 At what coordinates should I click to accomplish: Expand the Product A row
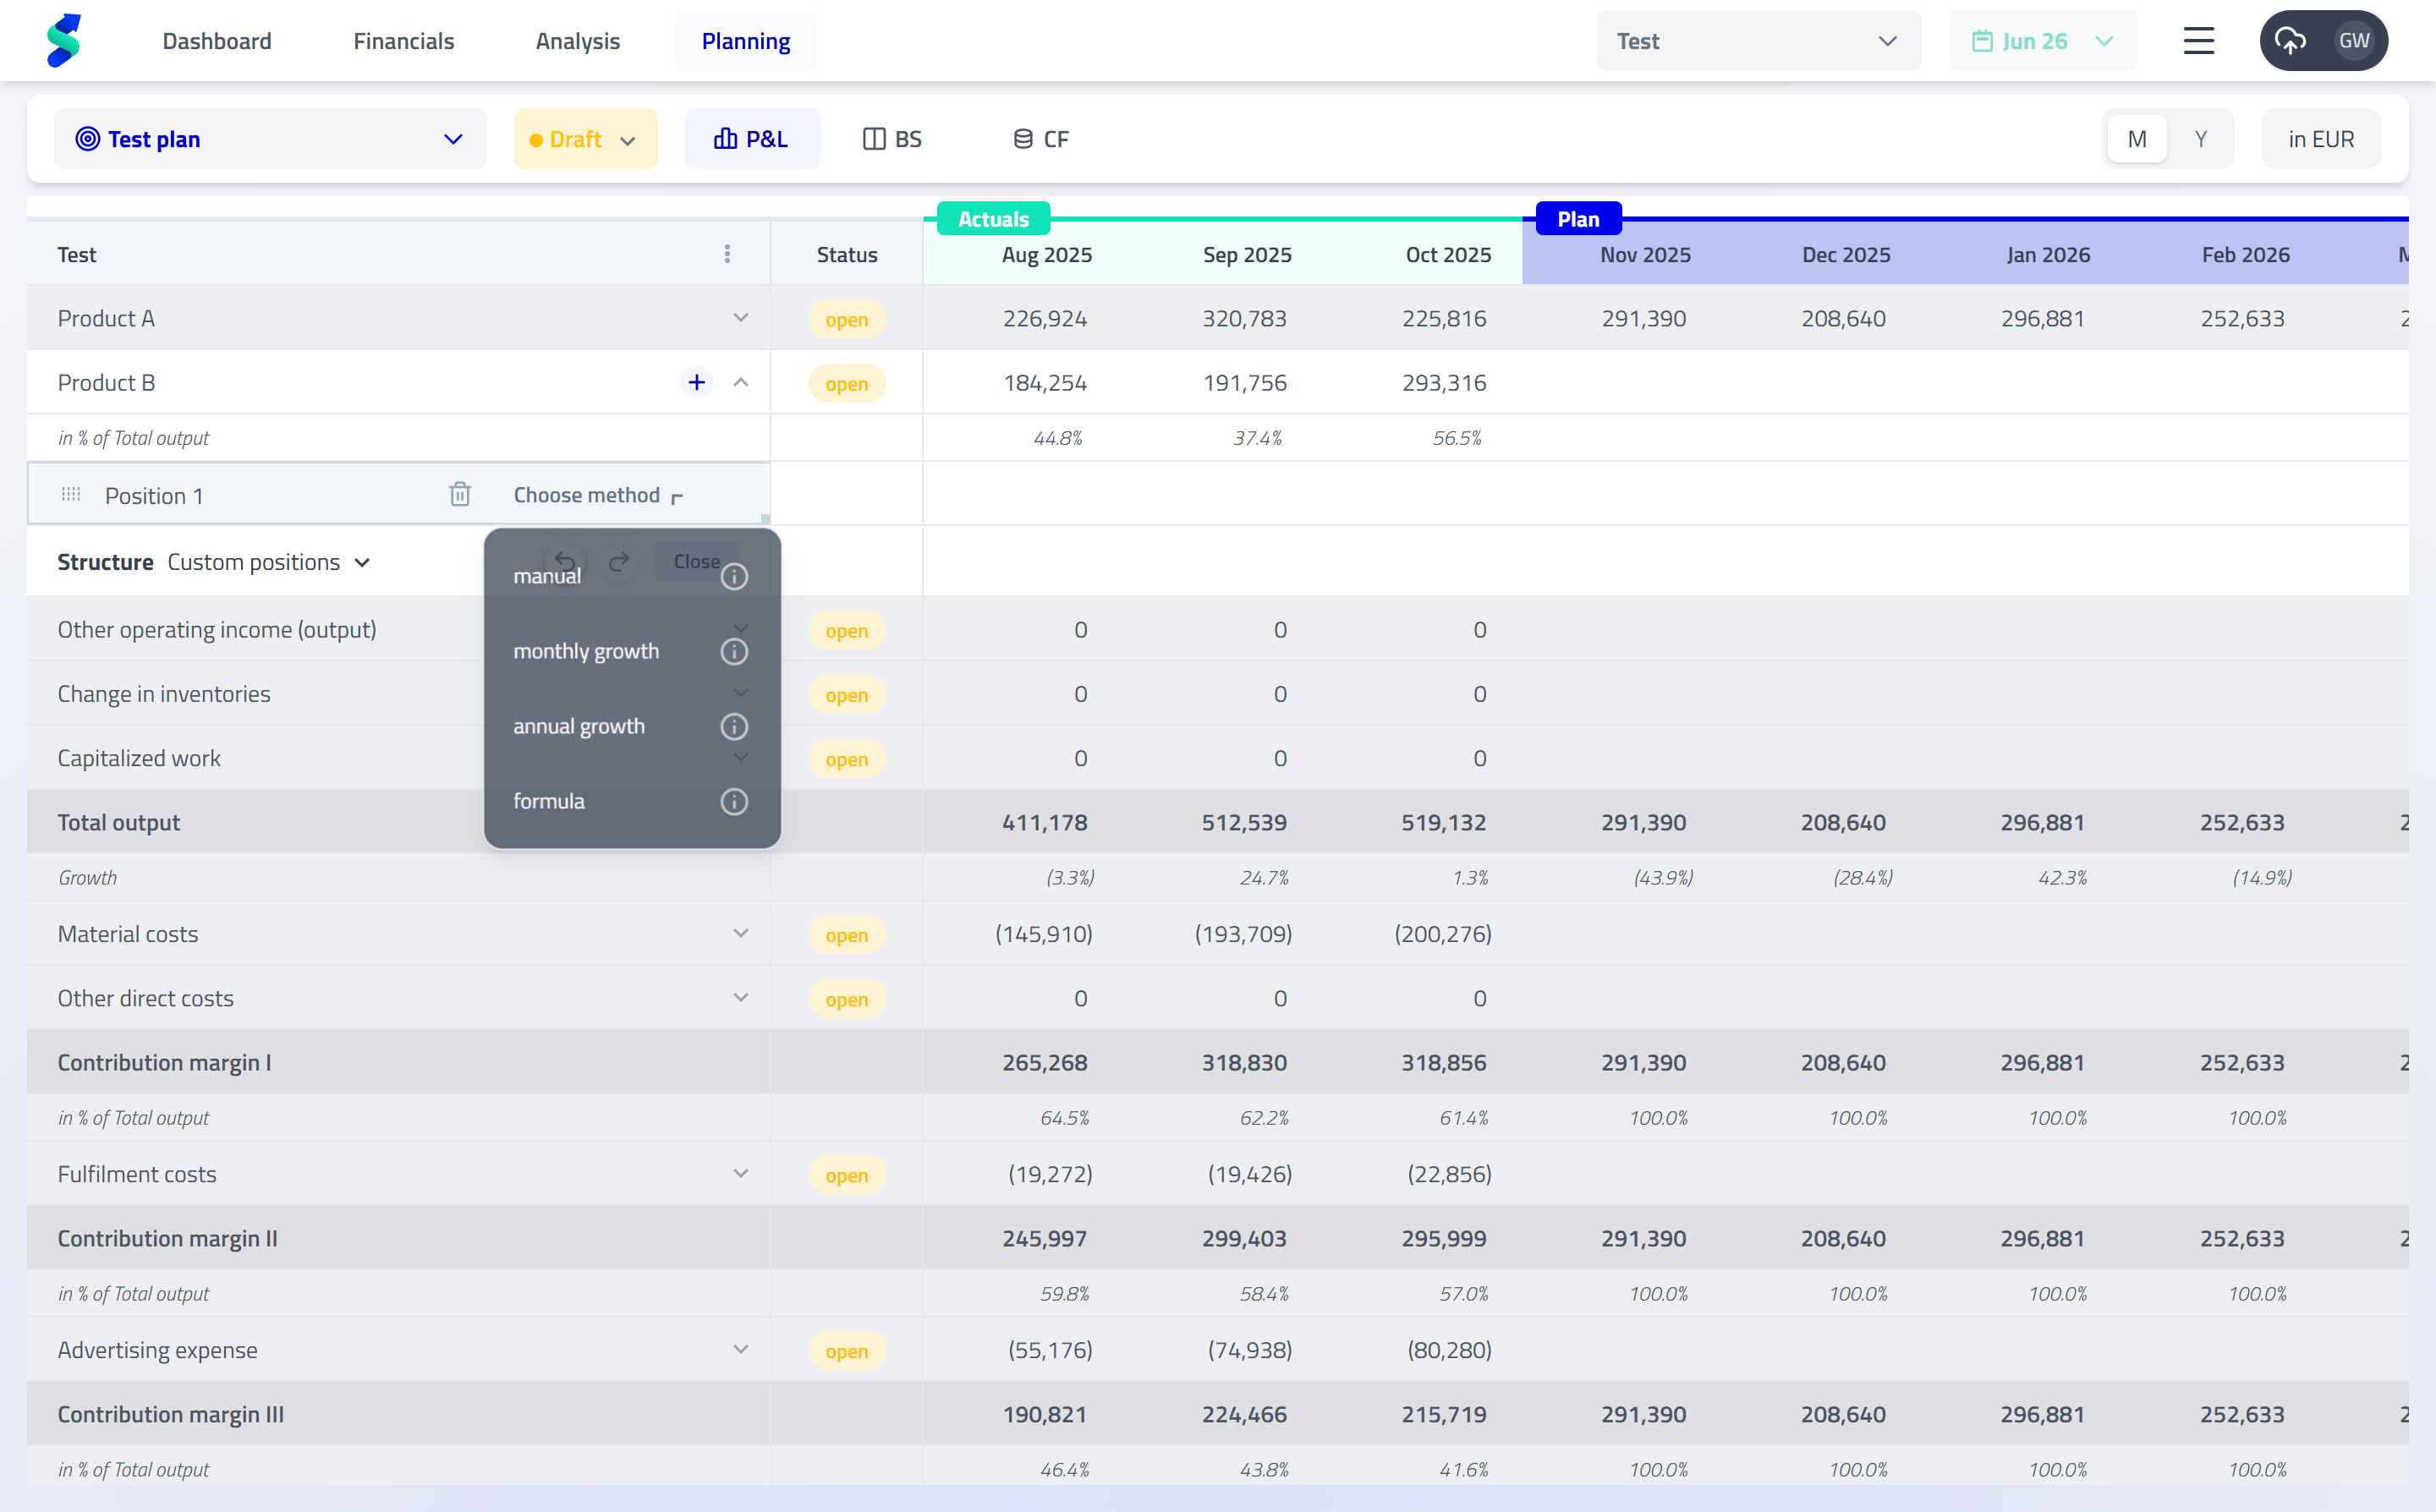coord(741,318)
